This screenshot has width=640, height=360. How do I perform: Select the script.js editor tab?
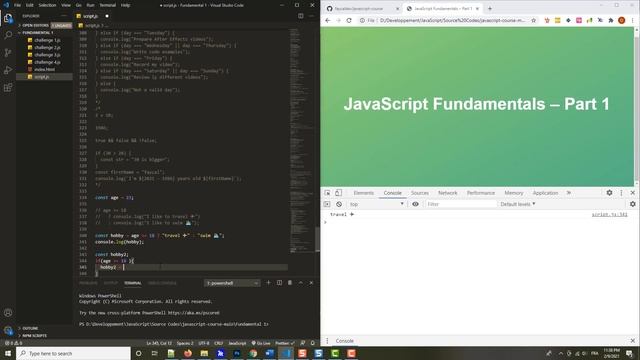(x=92, y=16)
